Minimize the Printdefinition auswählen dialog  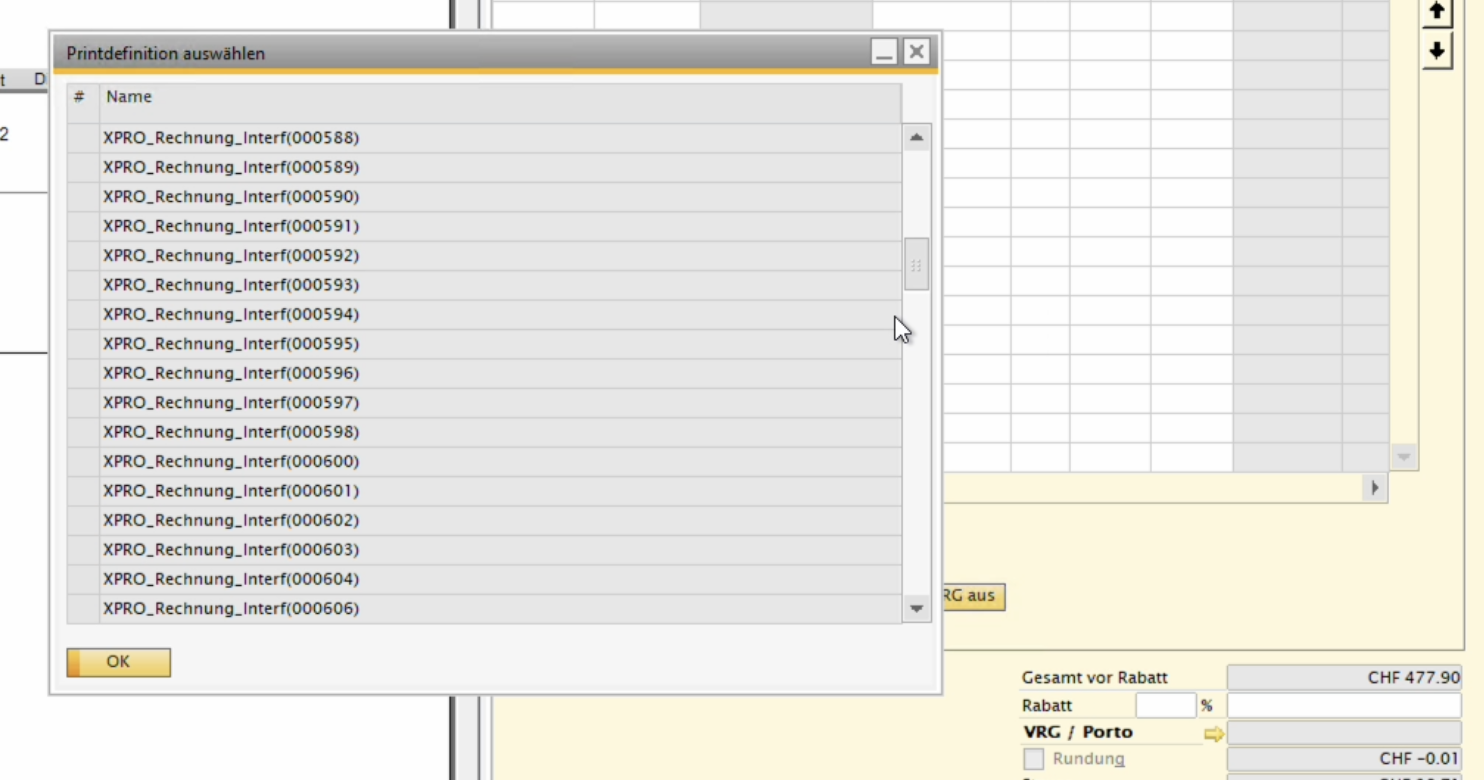pos(884,53)
